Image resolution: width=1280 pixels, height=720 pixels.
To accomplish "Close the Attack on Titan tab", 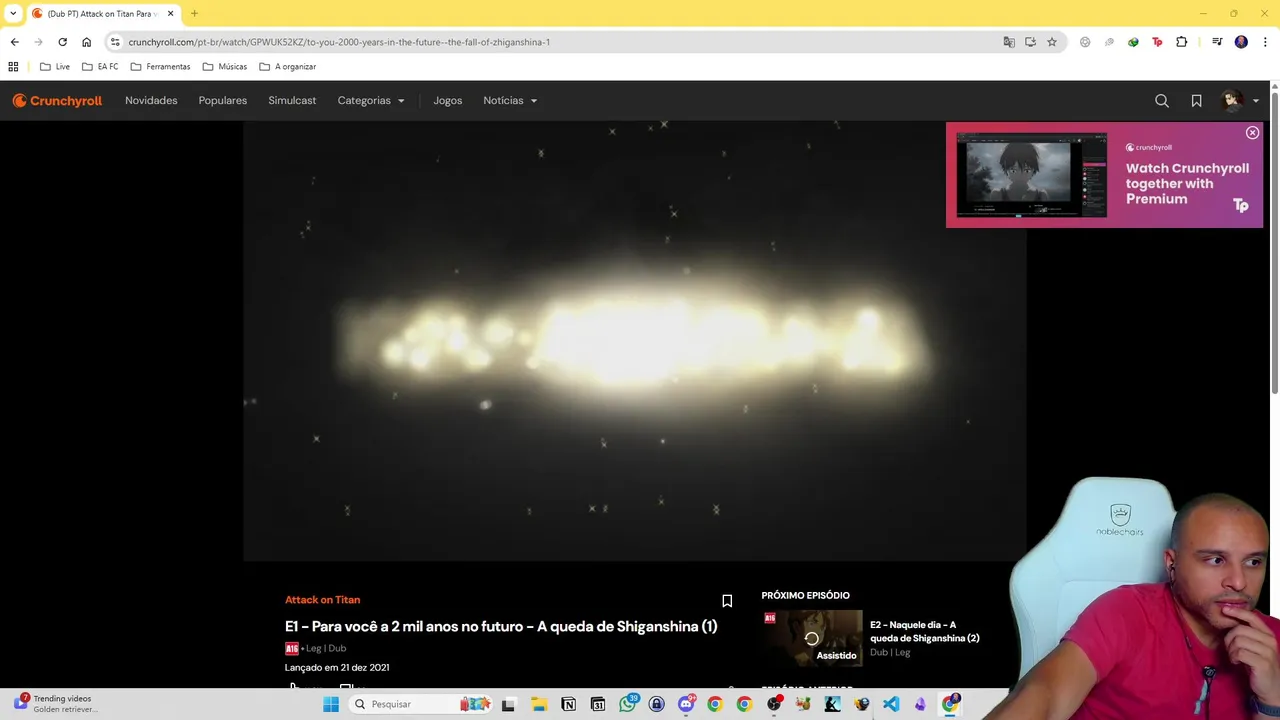I will coord(170,14).
